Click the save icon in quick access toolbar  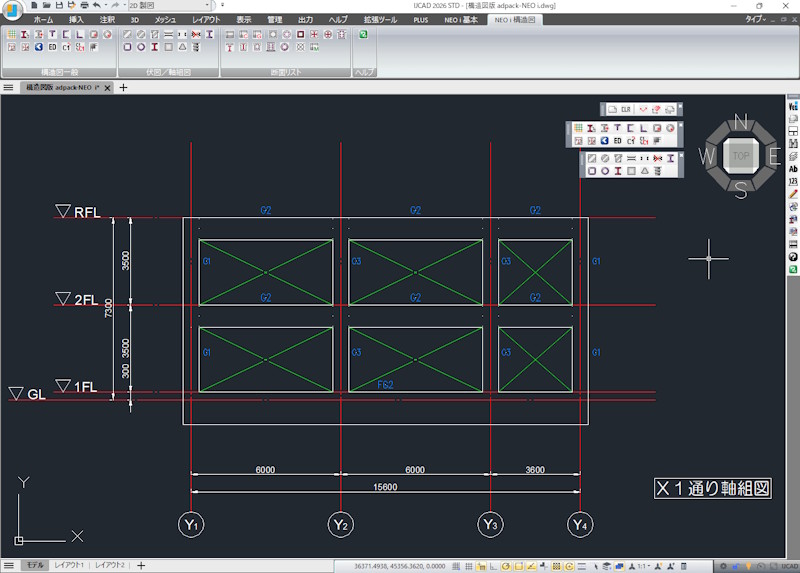tap(59, 5)
